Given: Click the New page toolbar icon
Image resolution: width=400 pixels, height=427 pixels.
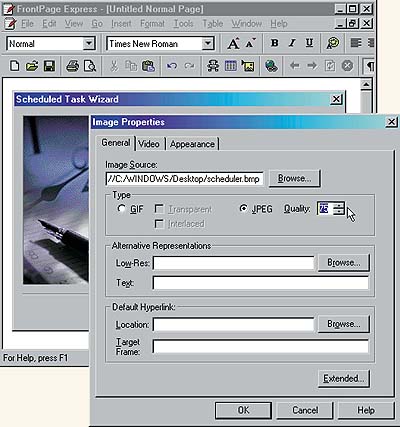Looking at the screenshot, I should pyautogui.click(x=14, y=66).
